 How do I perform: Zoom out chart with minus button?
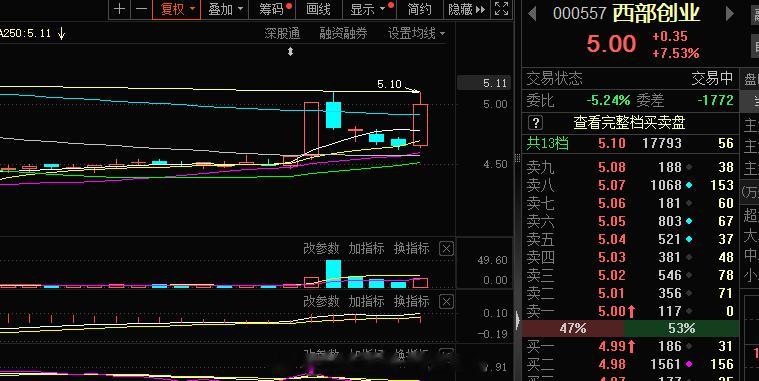[x=141, y=9]
